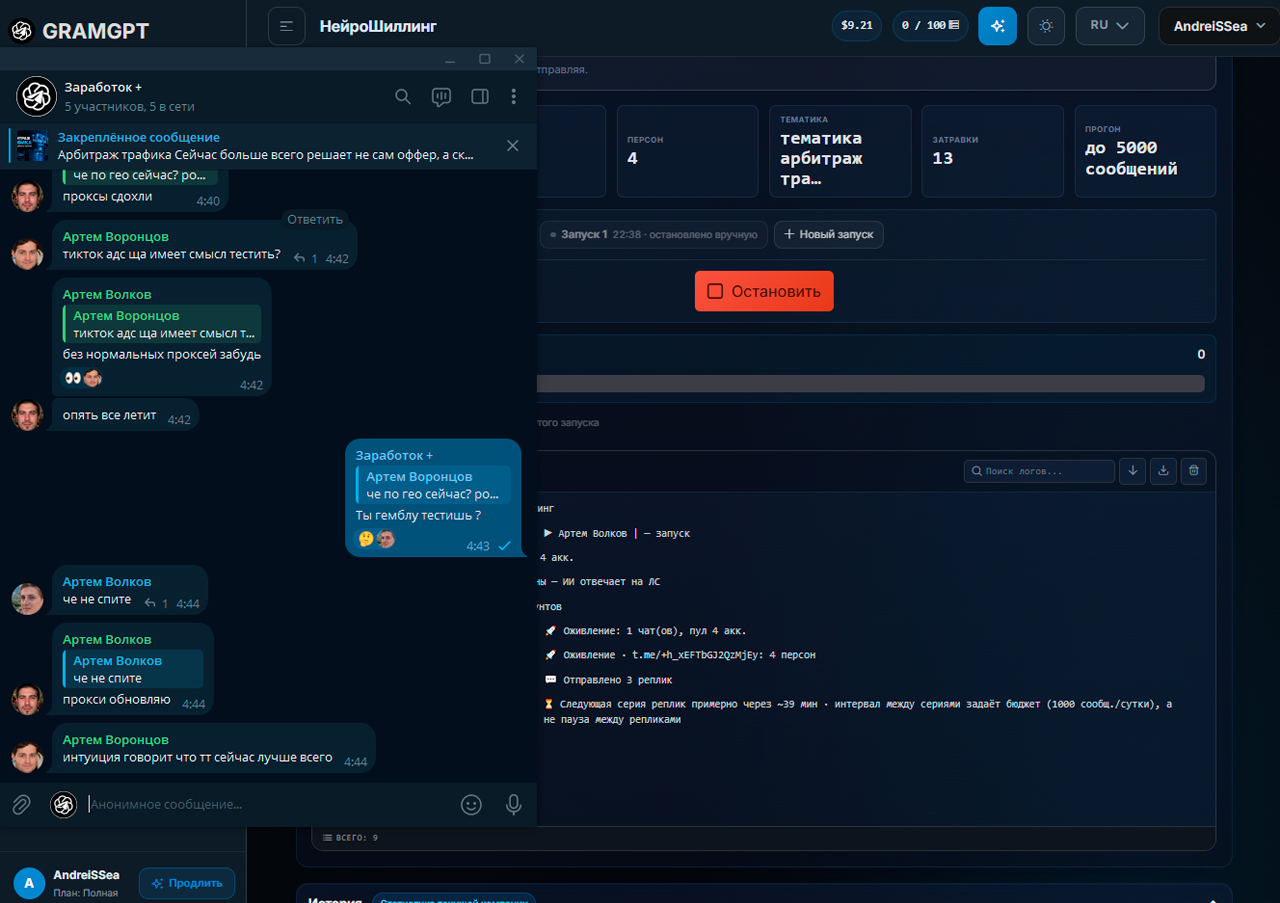Select the 'опять все летит' message text
This screenshot has width=1280, height=903.
(x=110, y=415)
